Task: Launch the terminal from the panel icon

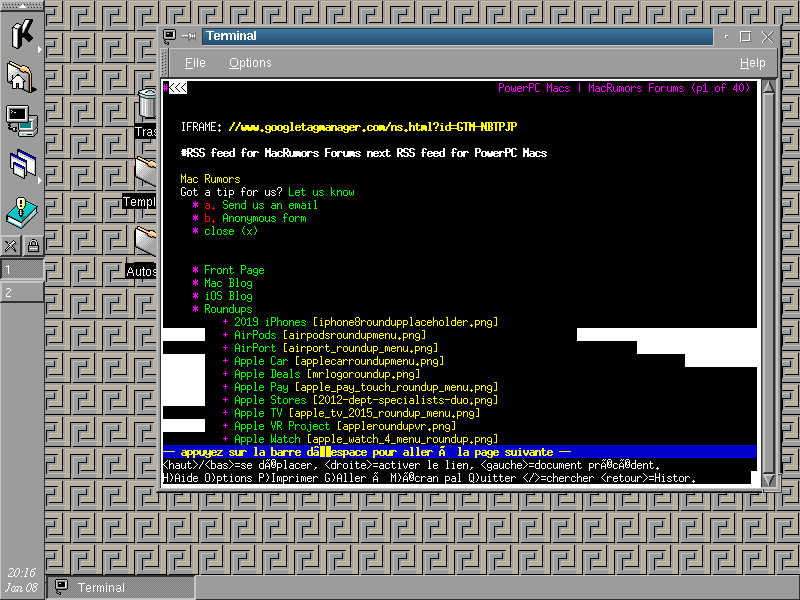Action: 21,120
